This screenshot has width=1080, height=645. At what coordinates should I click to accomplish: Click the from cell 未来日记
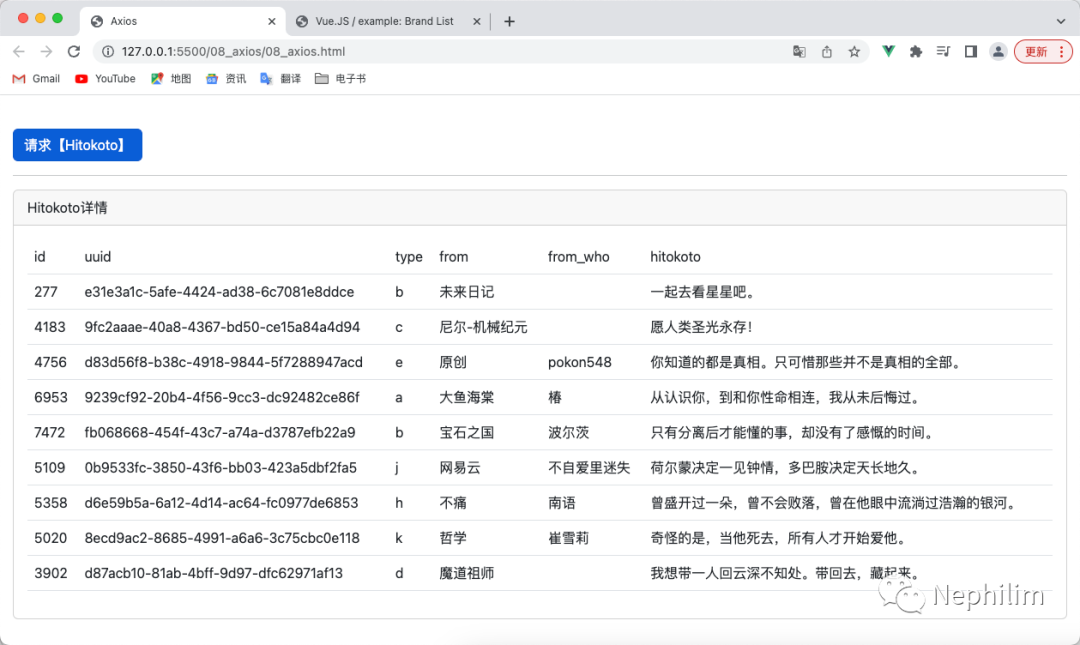click(x=466, y=292)
